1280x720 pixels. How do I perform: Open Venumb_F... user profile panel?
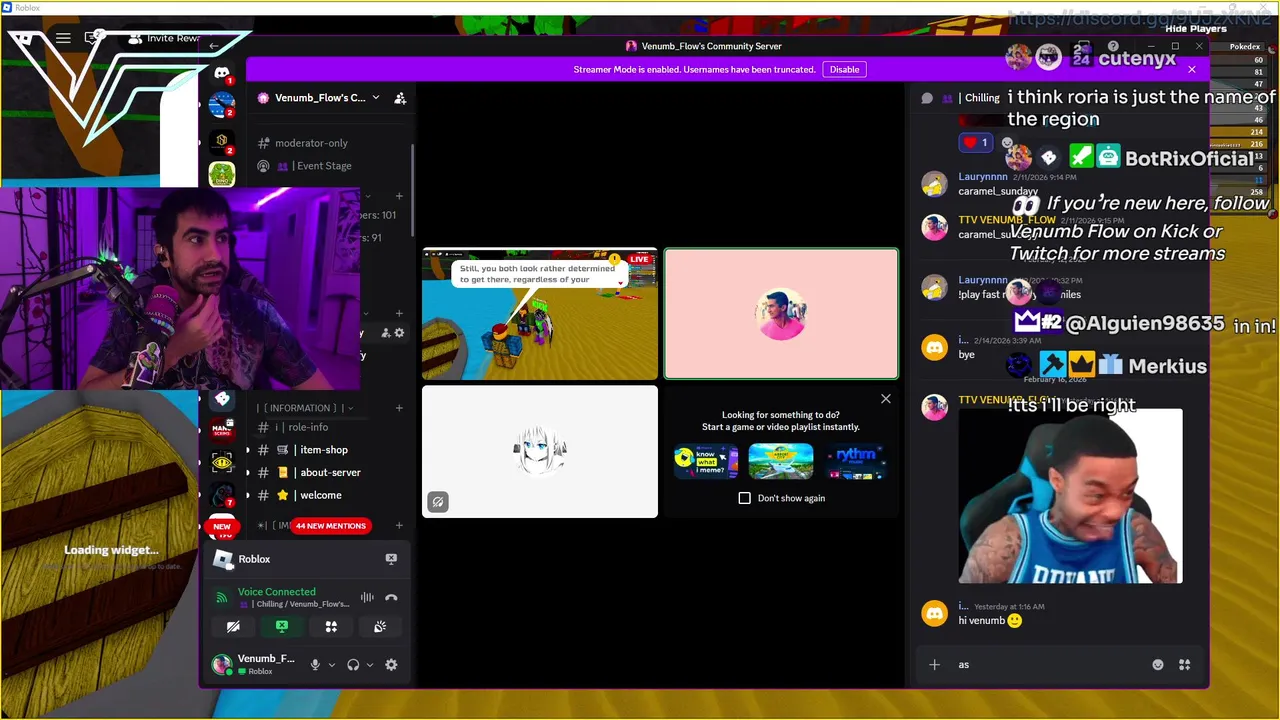[254, 665]
